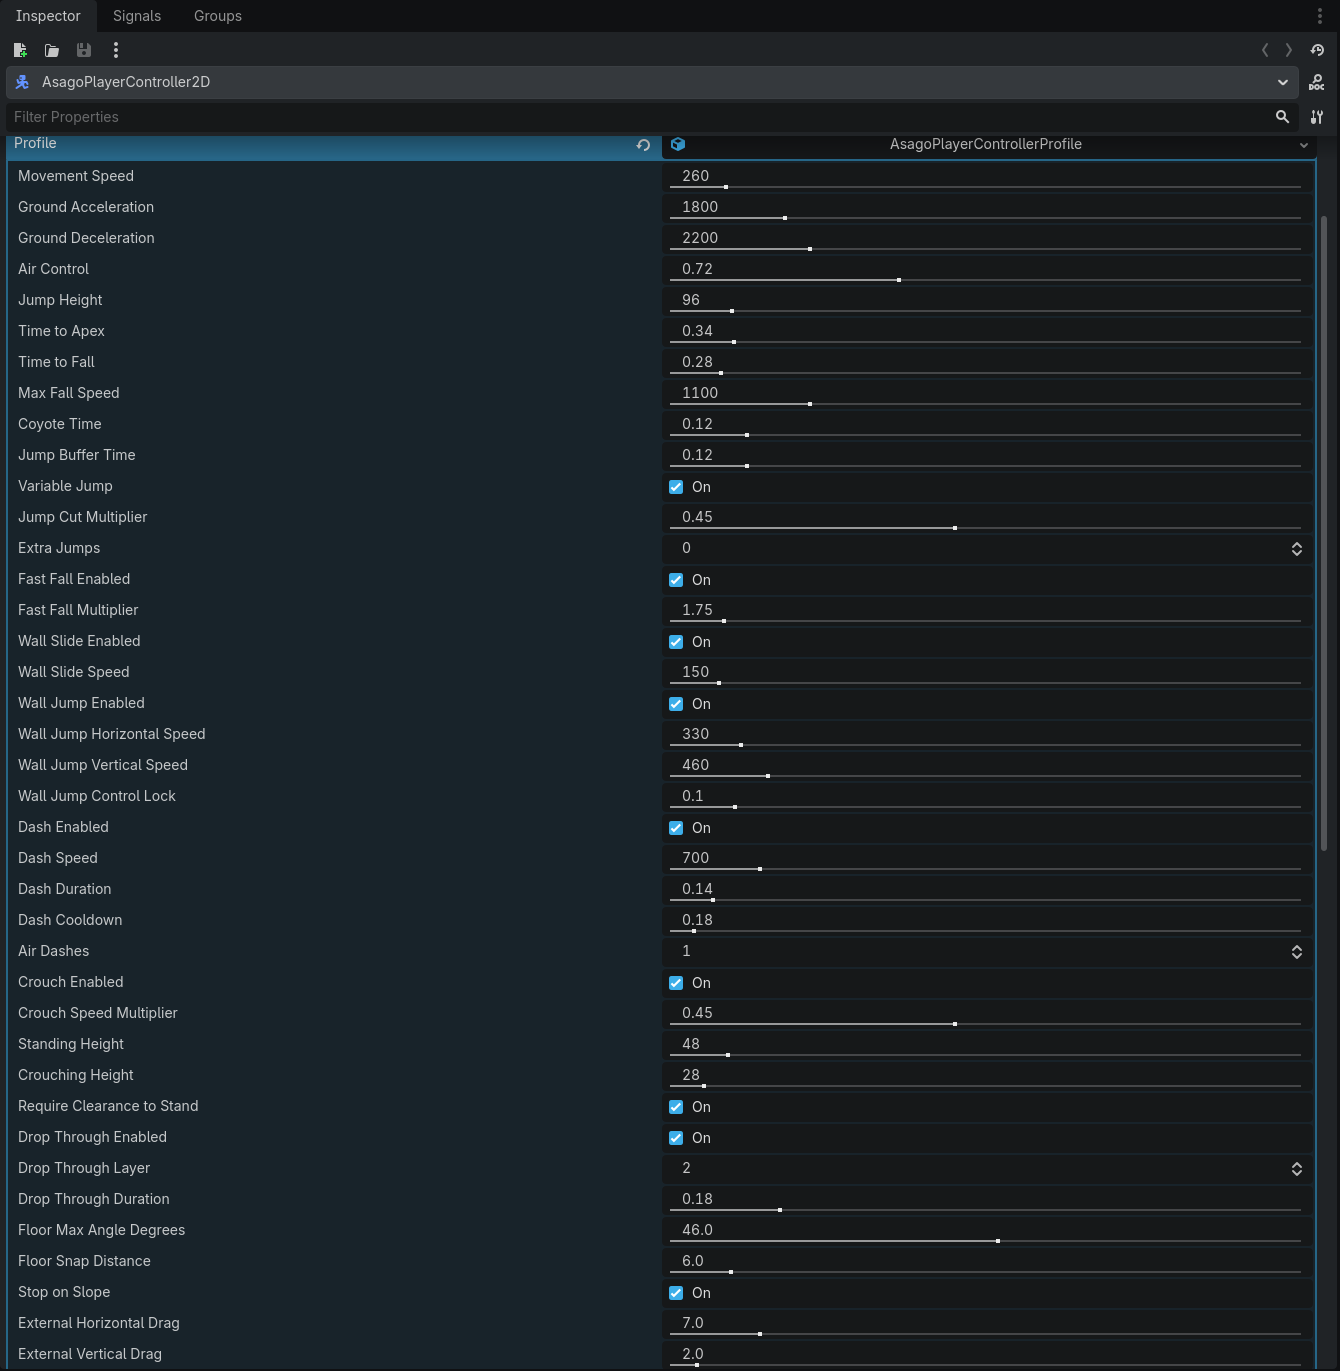
Task: Click the Jump Buffer Time label
Action: point(77,455)
